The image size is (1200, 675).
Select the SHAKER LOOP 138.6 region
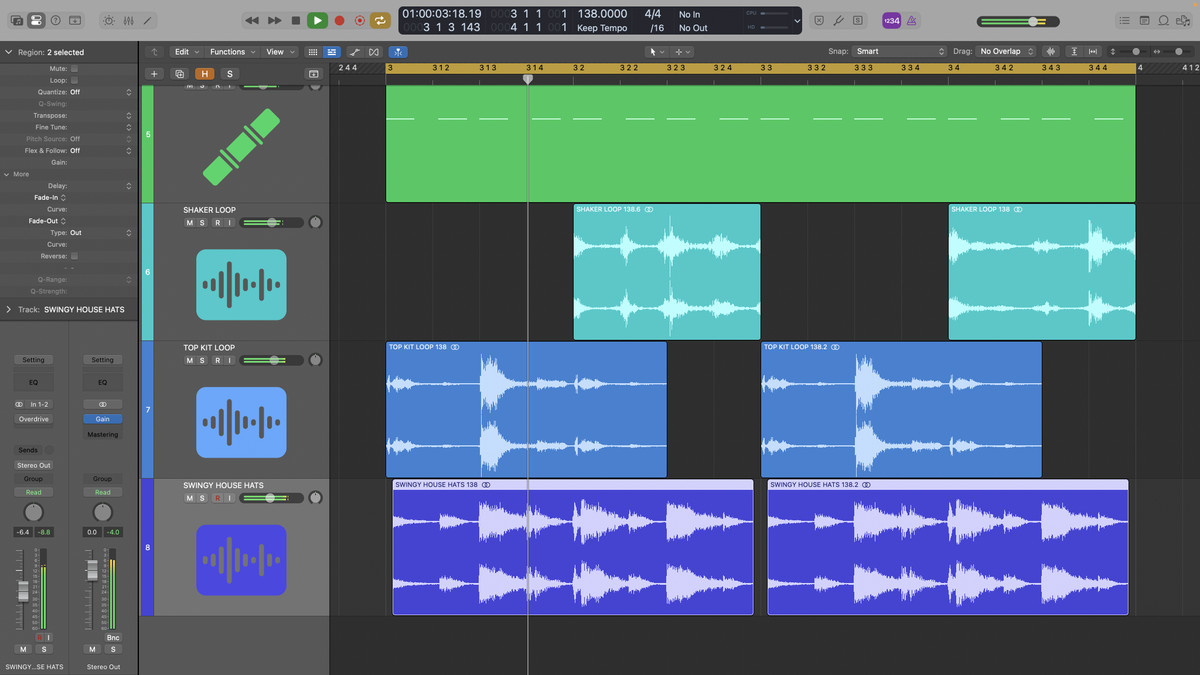click(667, 272)
